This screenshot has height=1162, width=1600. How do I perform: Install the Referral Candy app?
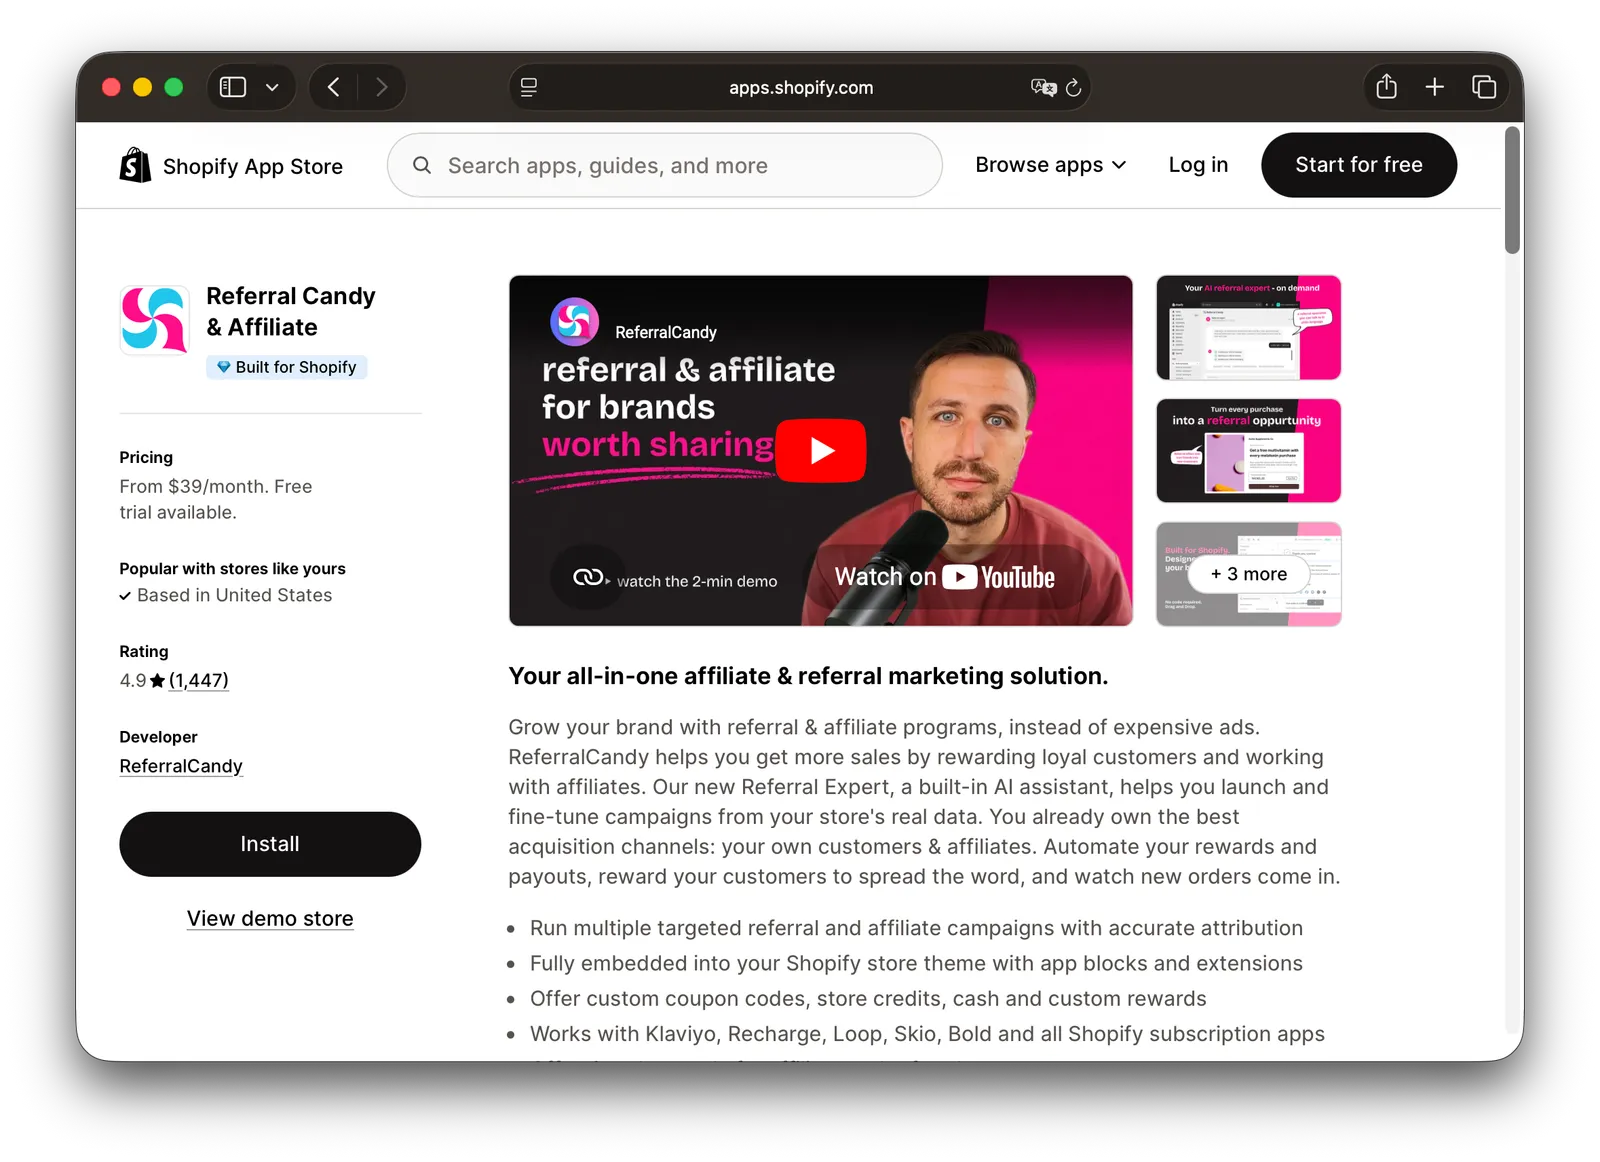(270, 844)
